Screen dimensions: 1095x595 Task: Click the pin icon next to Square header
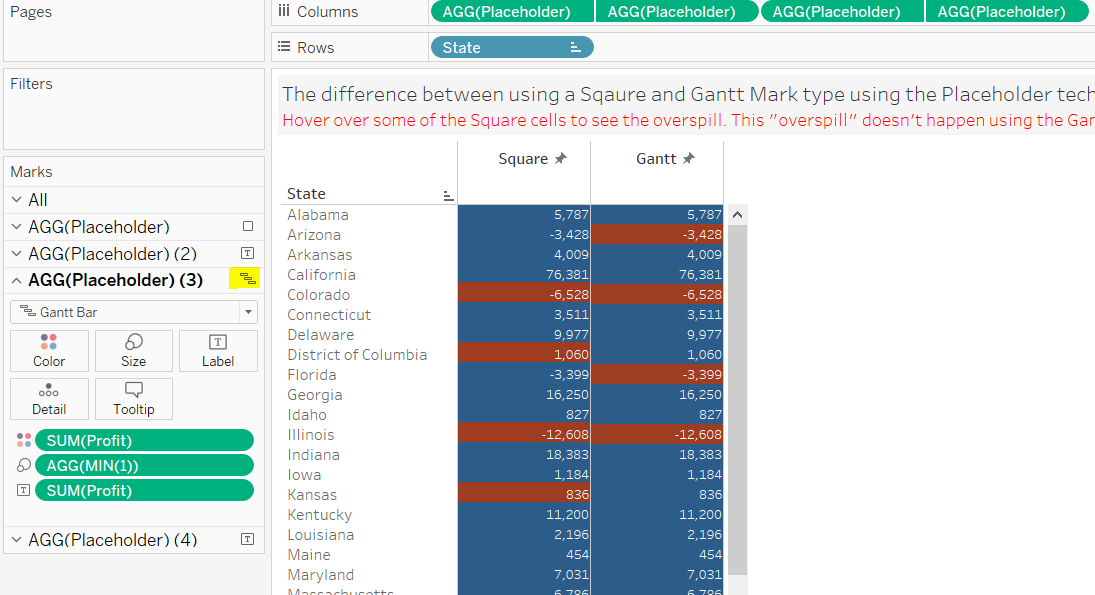click(x=561, y=159)
